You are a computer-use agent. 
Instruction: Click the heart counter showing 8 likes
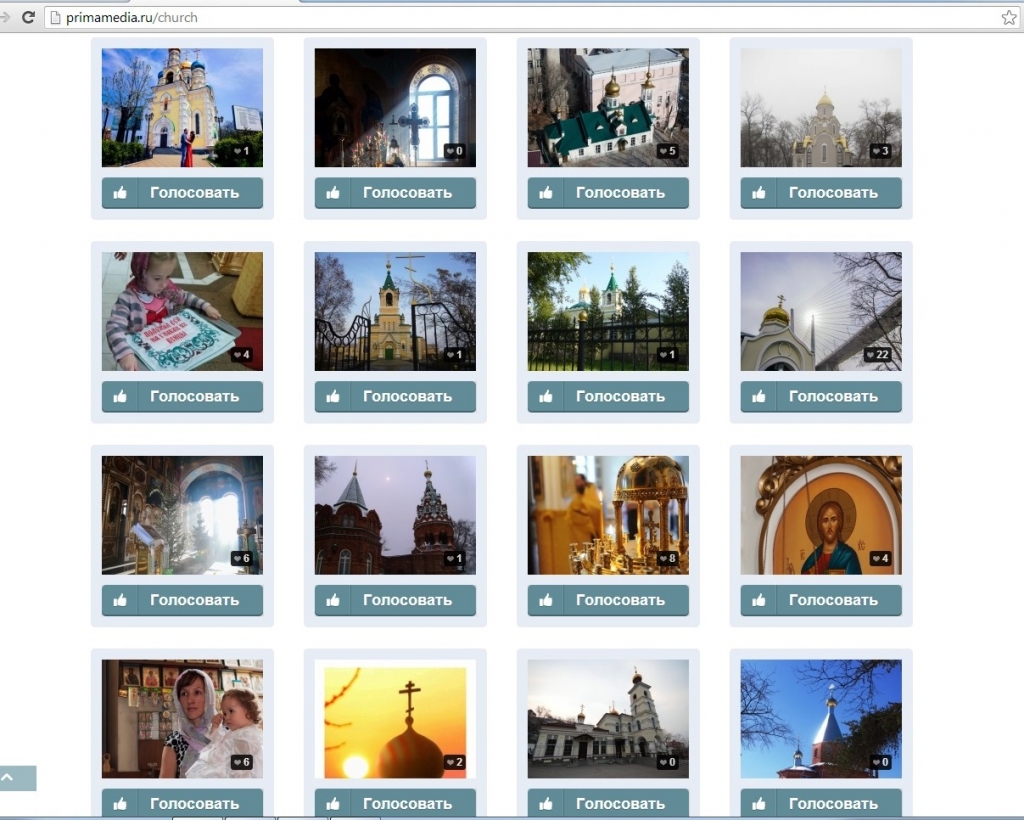point(667,559)
